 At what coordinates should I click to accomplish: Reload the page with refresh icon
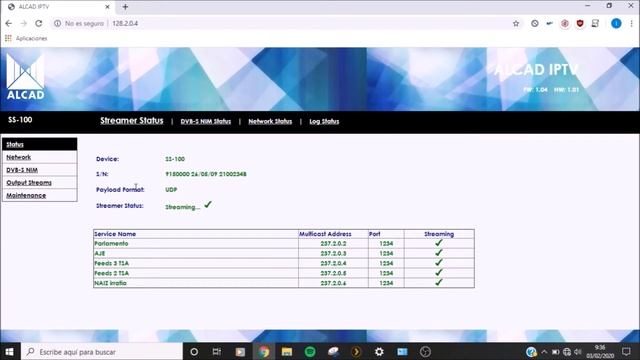pyautogui.click(x=38, y=23)
